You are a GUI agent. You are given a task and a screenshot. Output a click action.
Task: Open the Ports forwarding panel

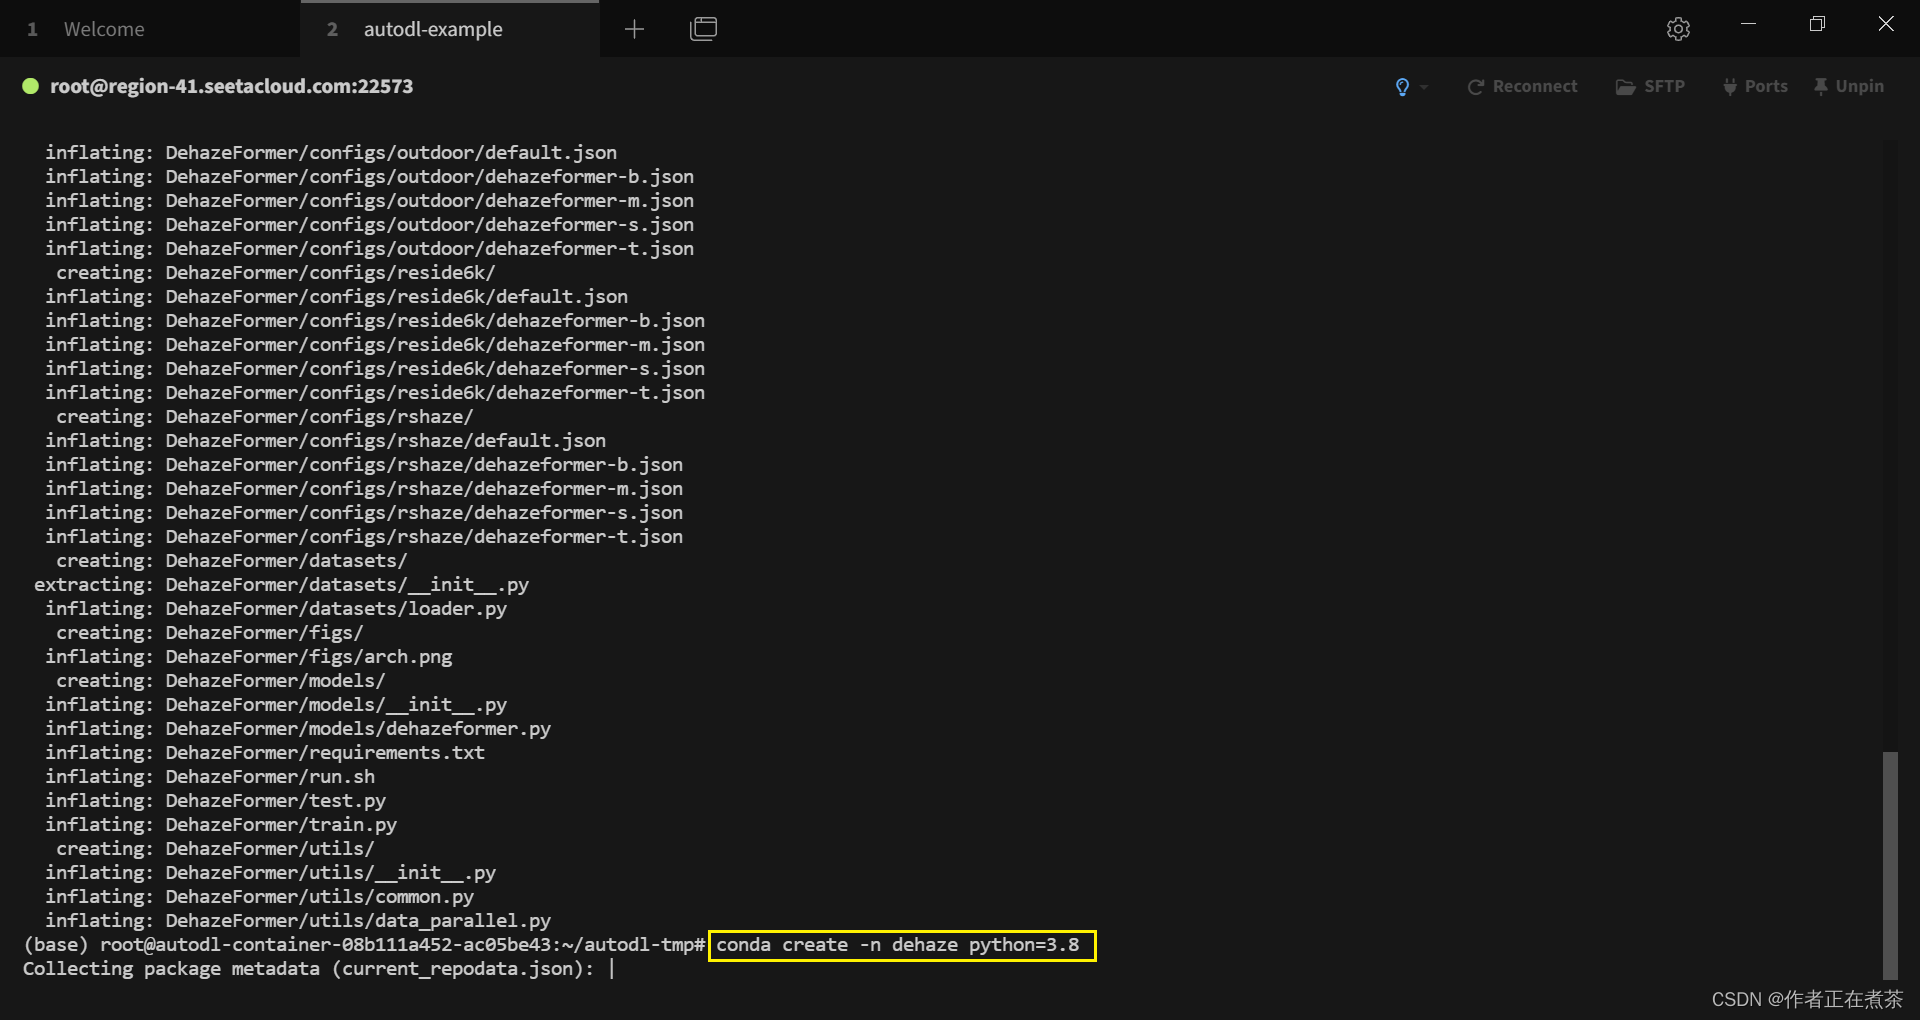click(x=1755, y=87)
